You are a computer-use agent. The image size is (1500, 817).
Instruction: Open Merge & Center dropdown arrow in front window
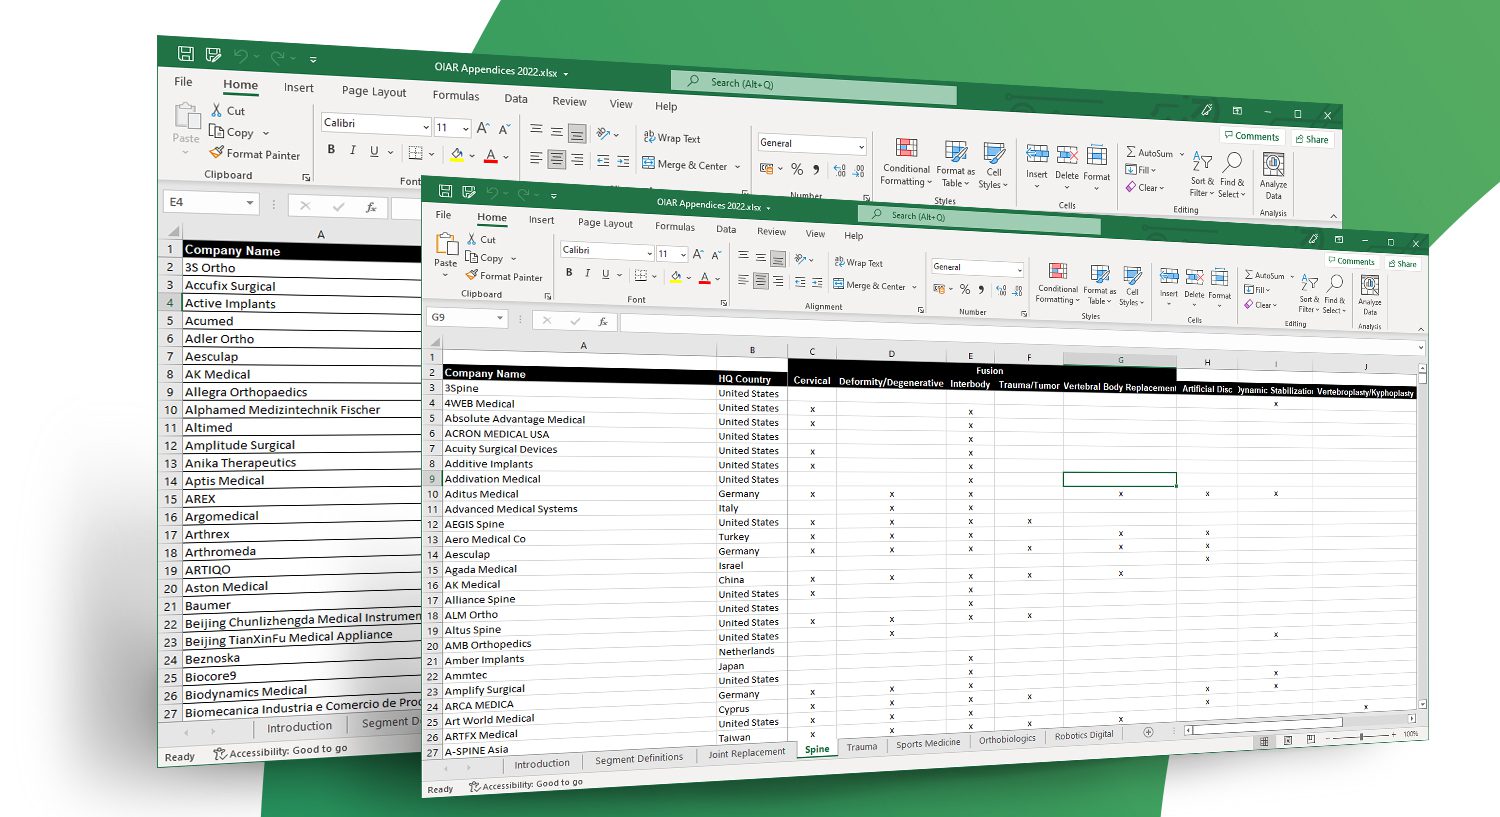914,287
